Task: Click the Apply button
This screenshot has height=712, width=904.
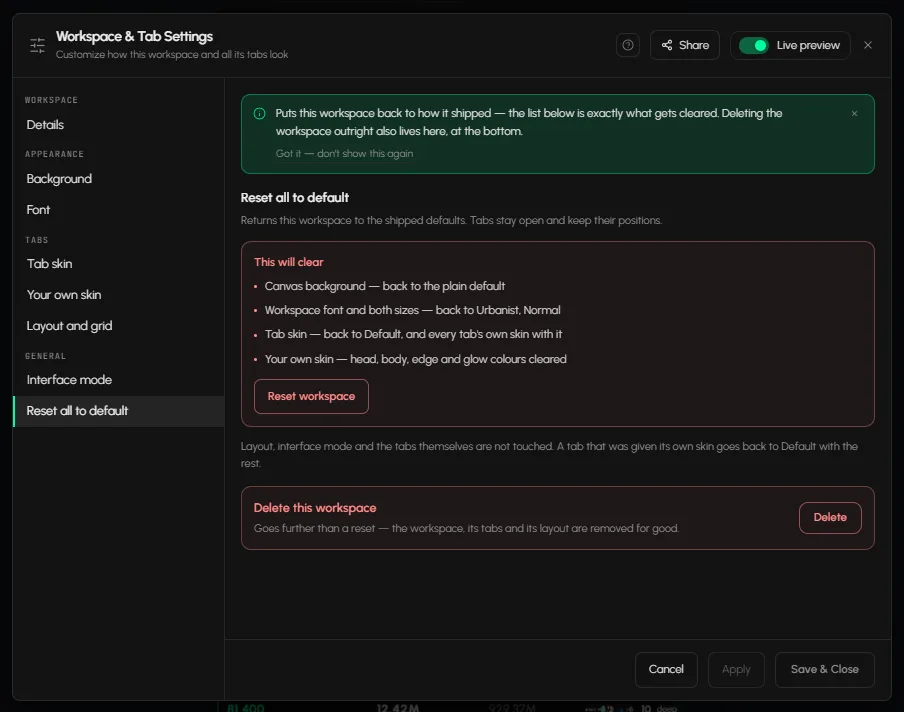Action: [736, 669]
